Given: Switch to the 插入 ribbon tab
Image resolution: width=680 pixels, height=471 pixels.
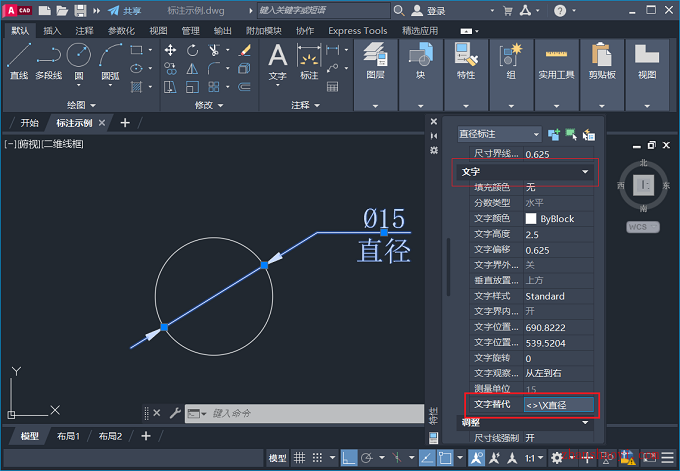Looking at the screenshot, I should 52,31.
